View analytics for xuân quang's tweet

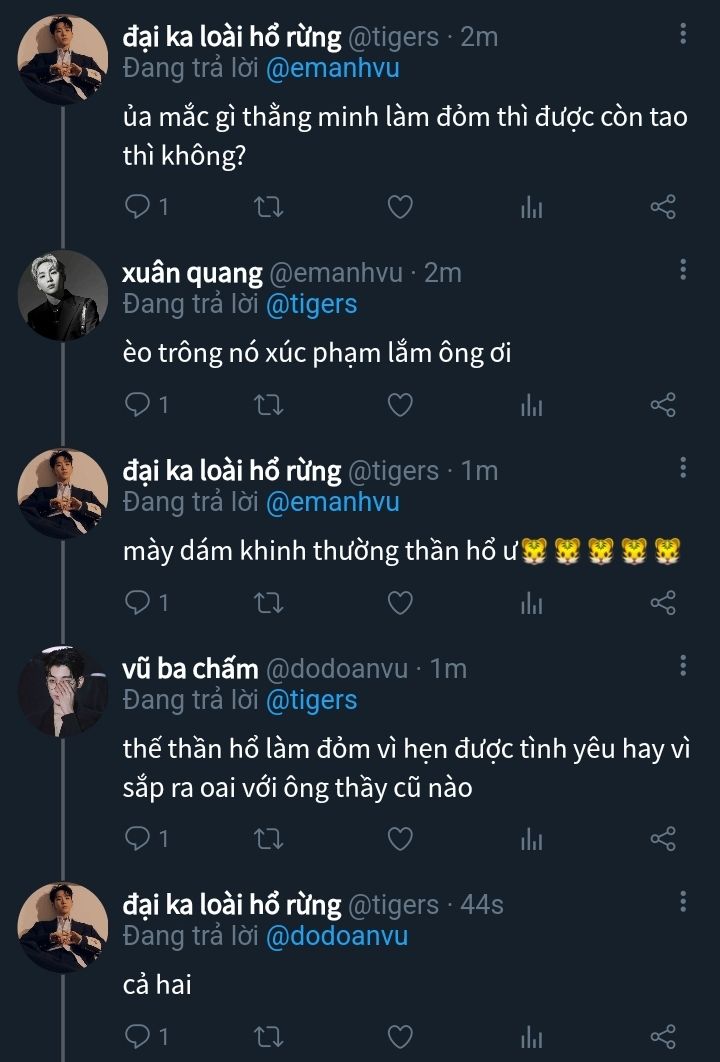click(531, 405)
